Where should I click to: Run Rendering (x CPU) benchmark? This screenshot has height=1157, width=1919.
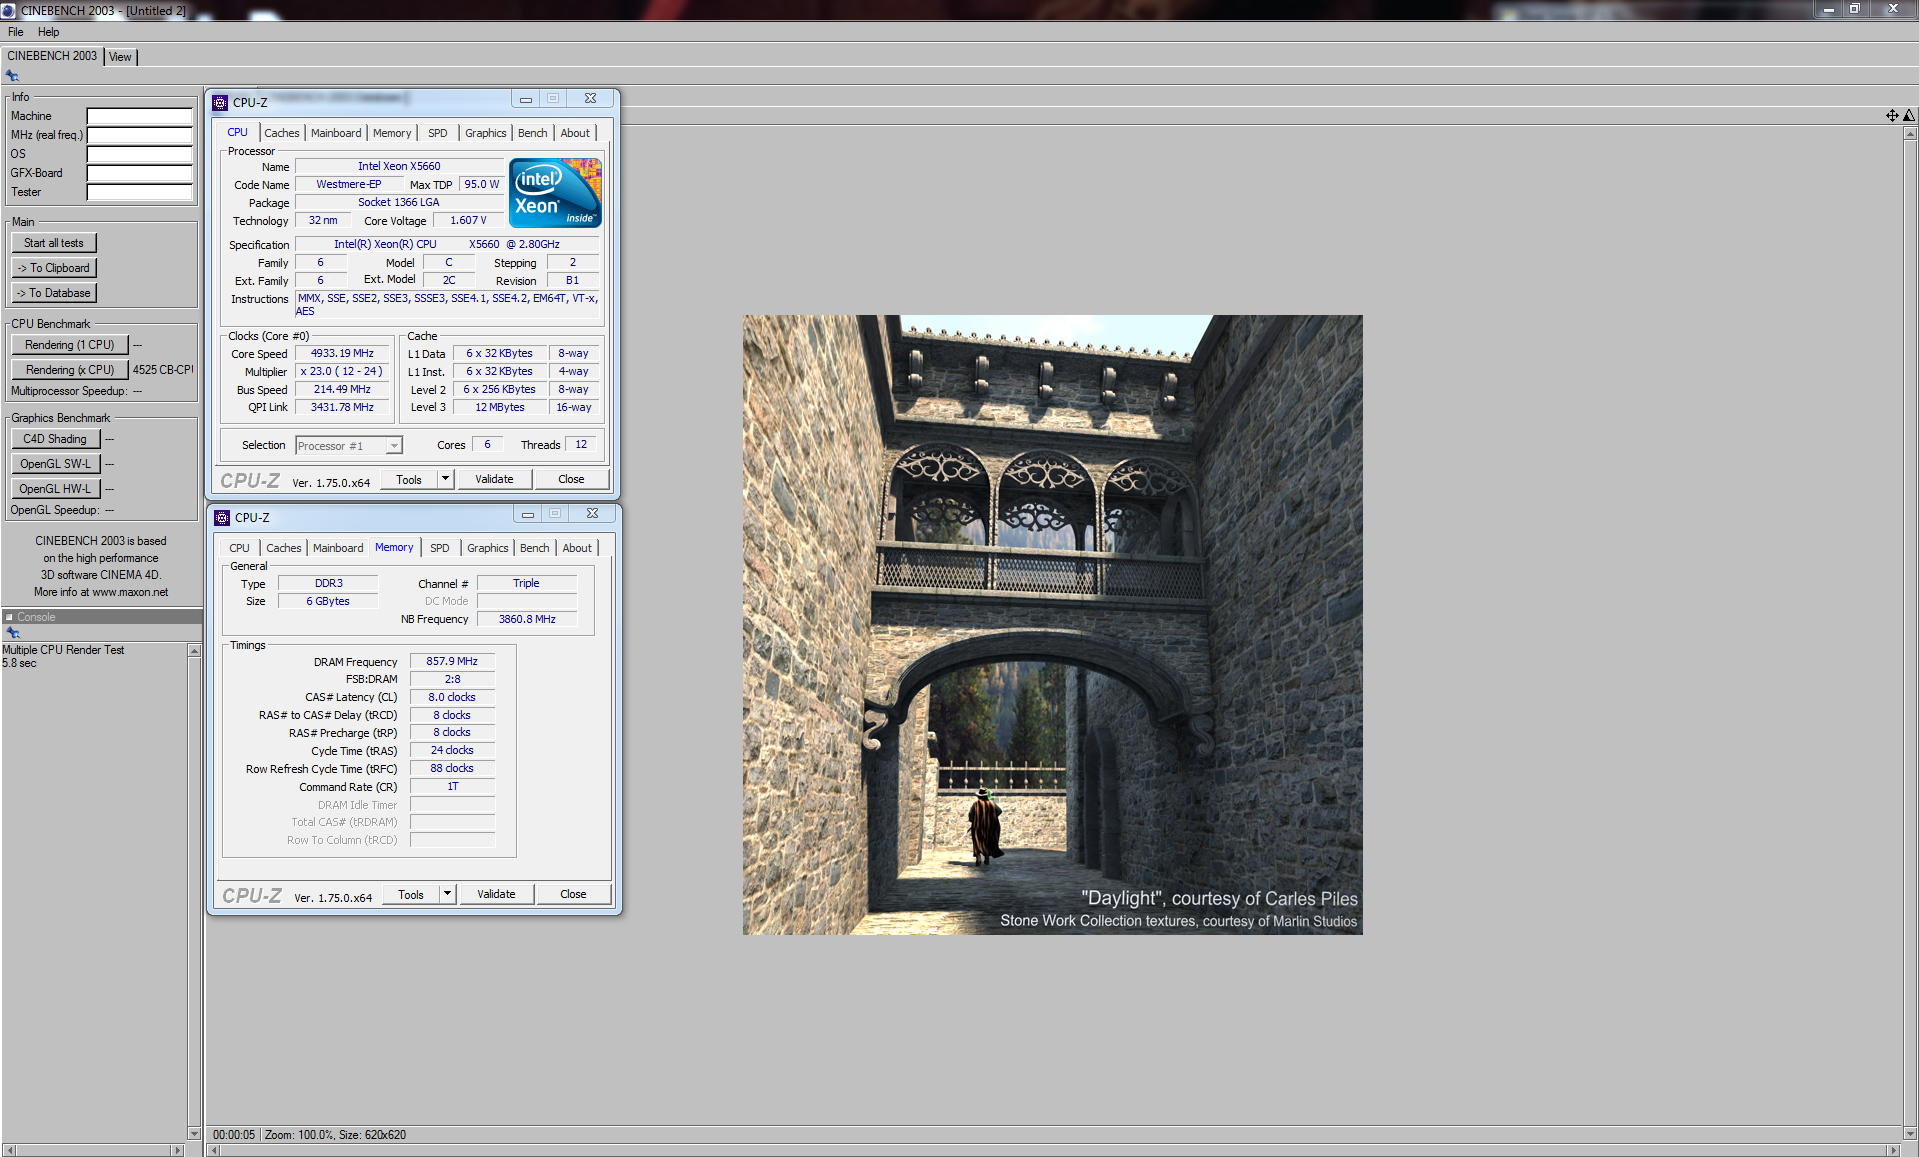tap(70, 370)
